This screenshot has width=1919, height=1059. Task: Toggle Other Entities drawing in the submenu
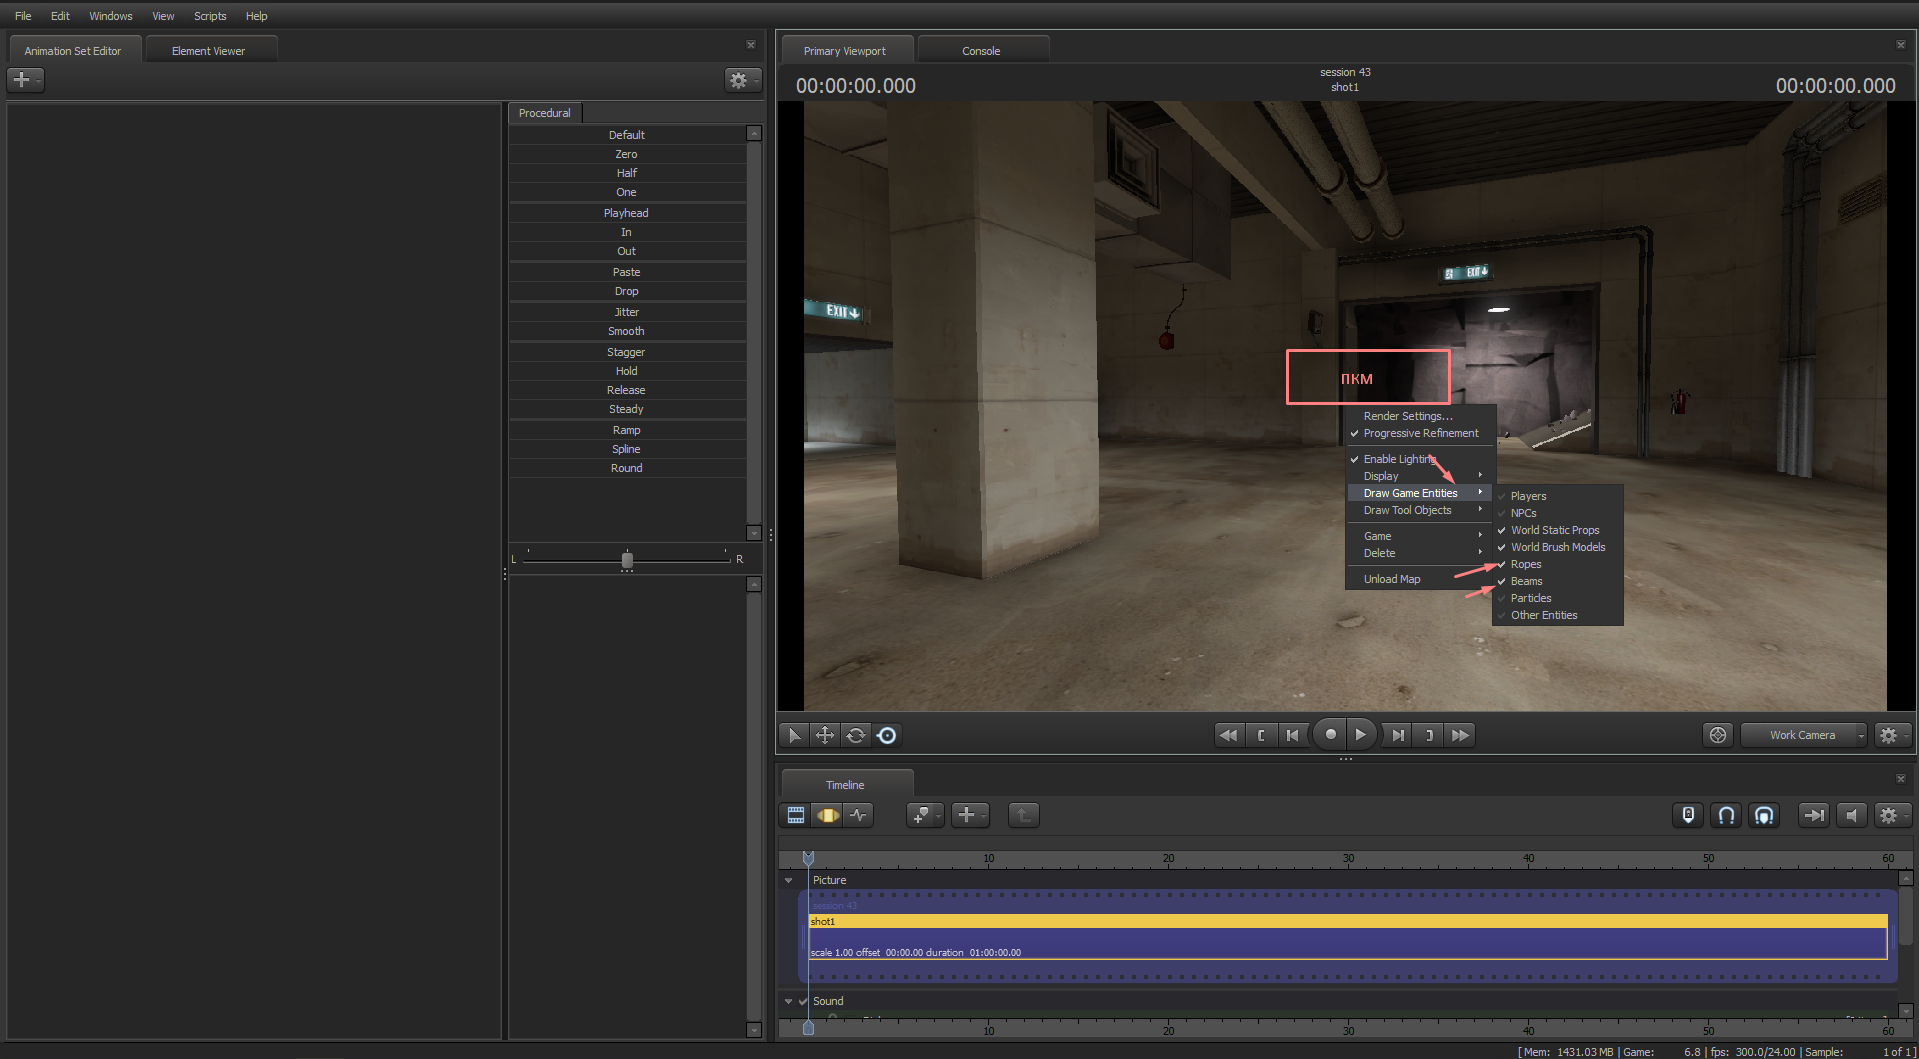(1557, 615)
